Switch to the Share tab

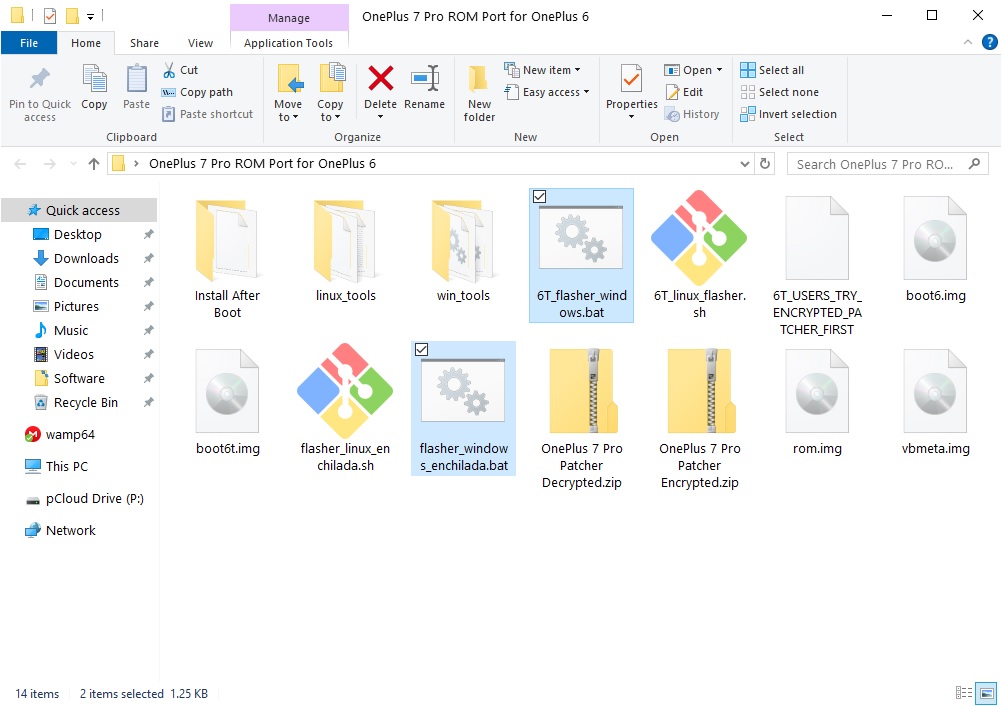tap(144, 43)
